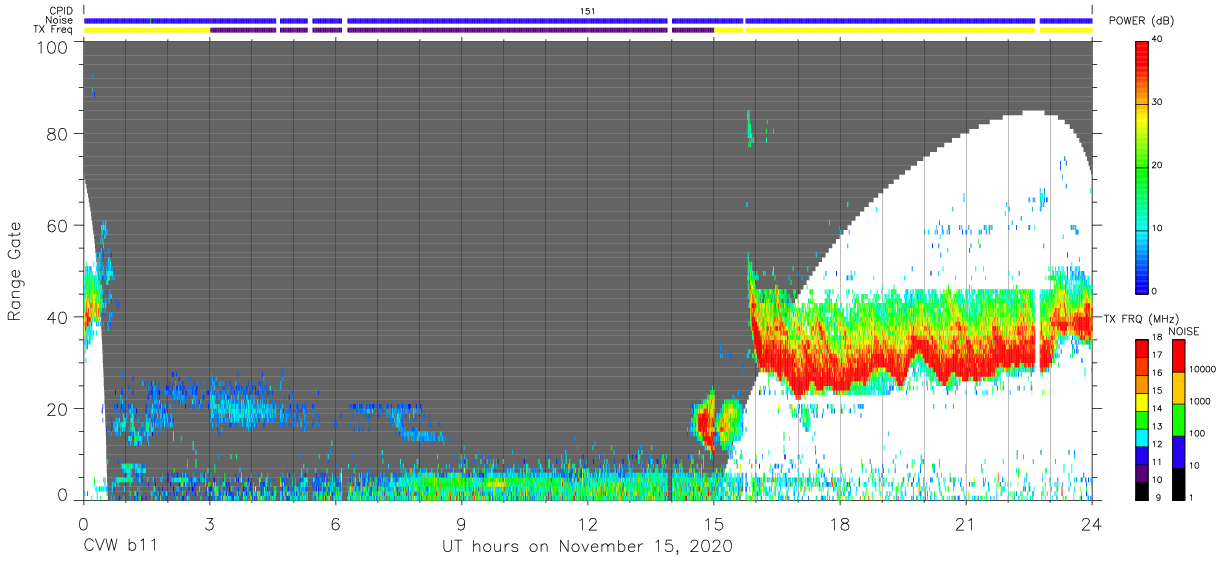The height and width of the screenshot is (567, 1228).
Task: Click x-axis hour tick '24'
Action: [x=1092, y=524]
